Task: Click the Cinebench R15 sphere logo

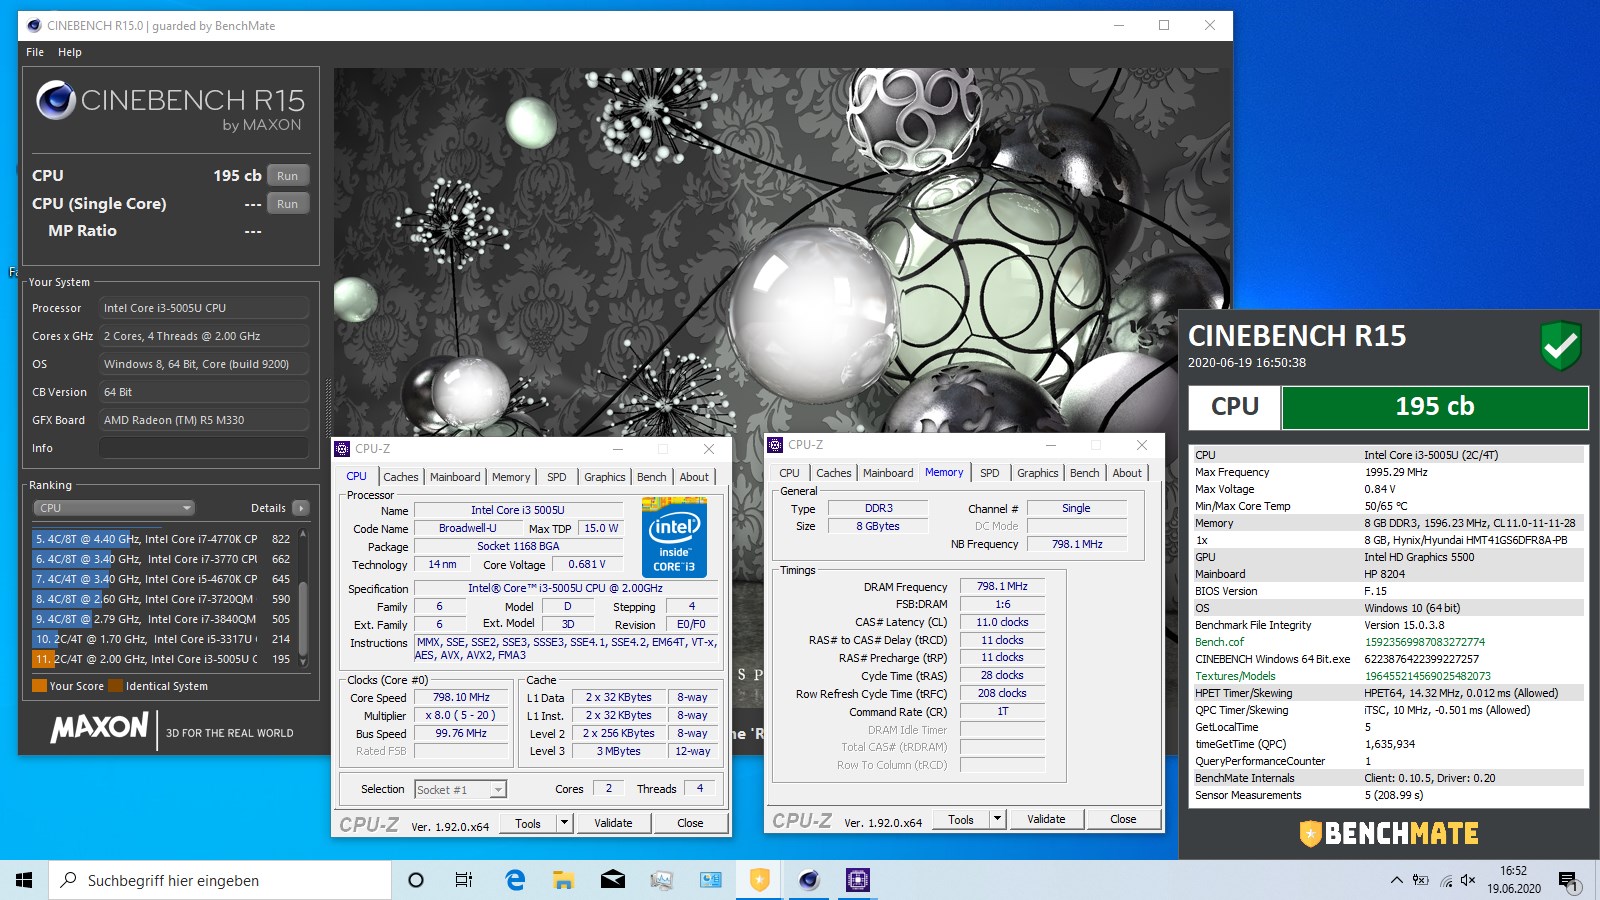Action: (56, 100)
